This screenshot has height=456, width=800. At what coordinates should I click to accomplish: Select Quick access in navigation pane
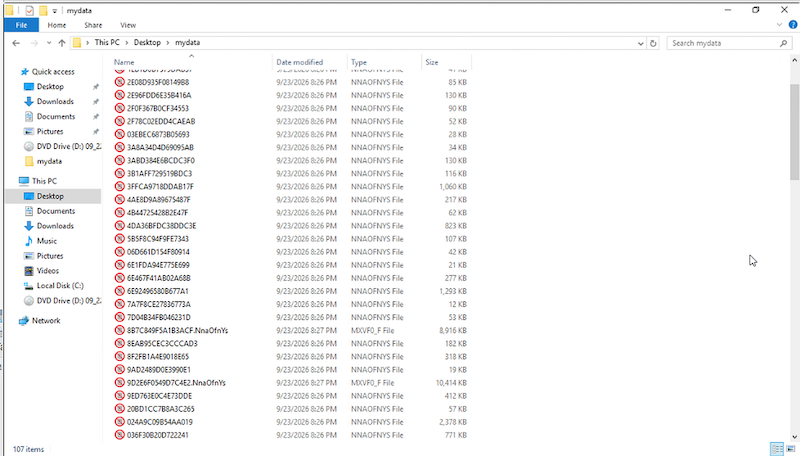click(53, 72)
